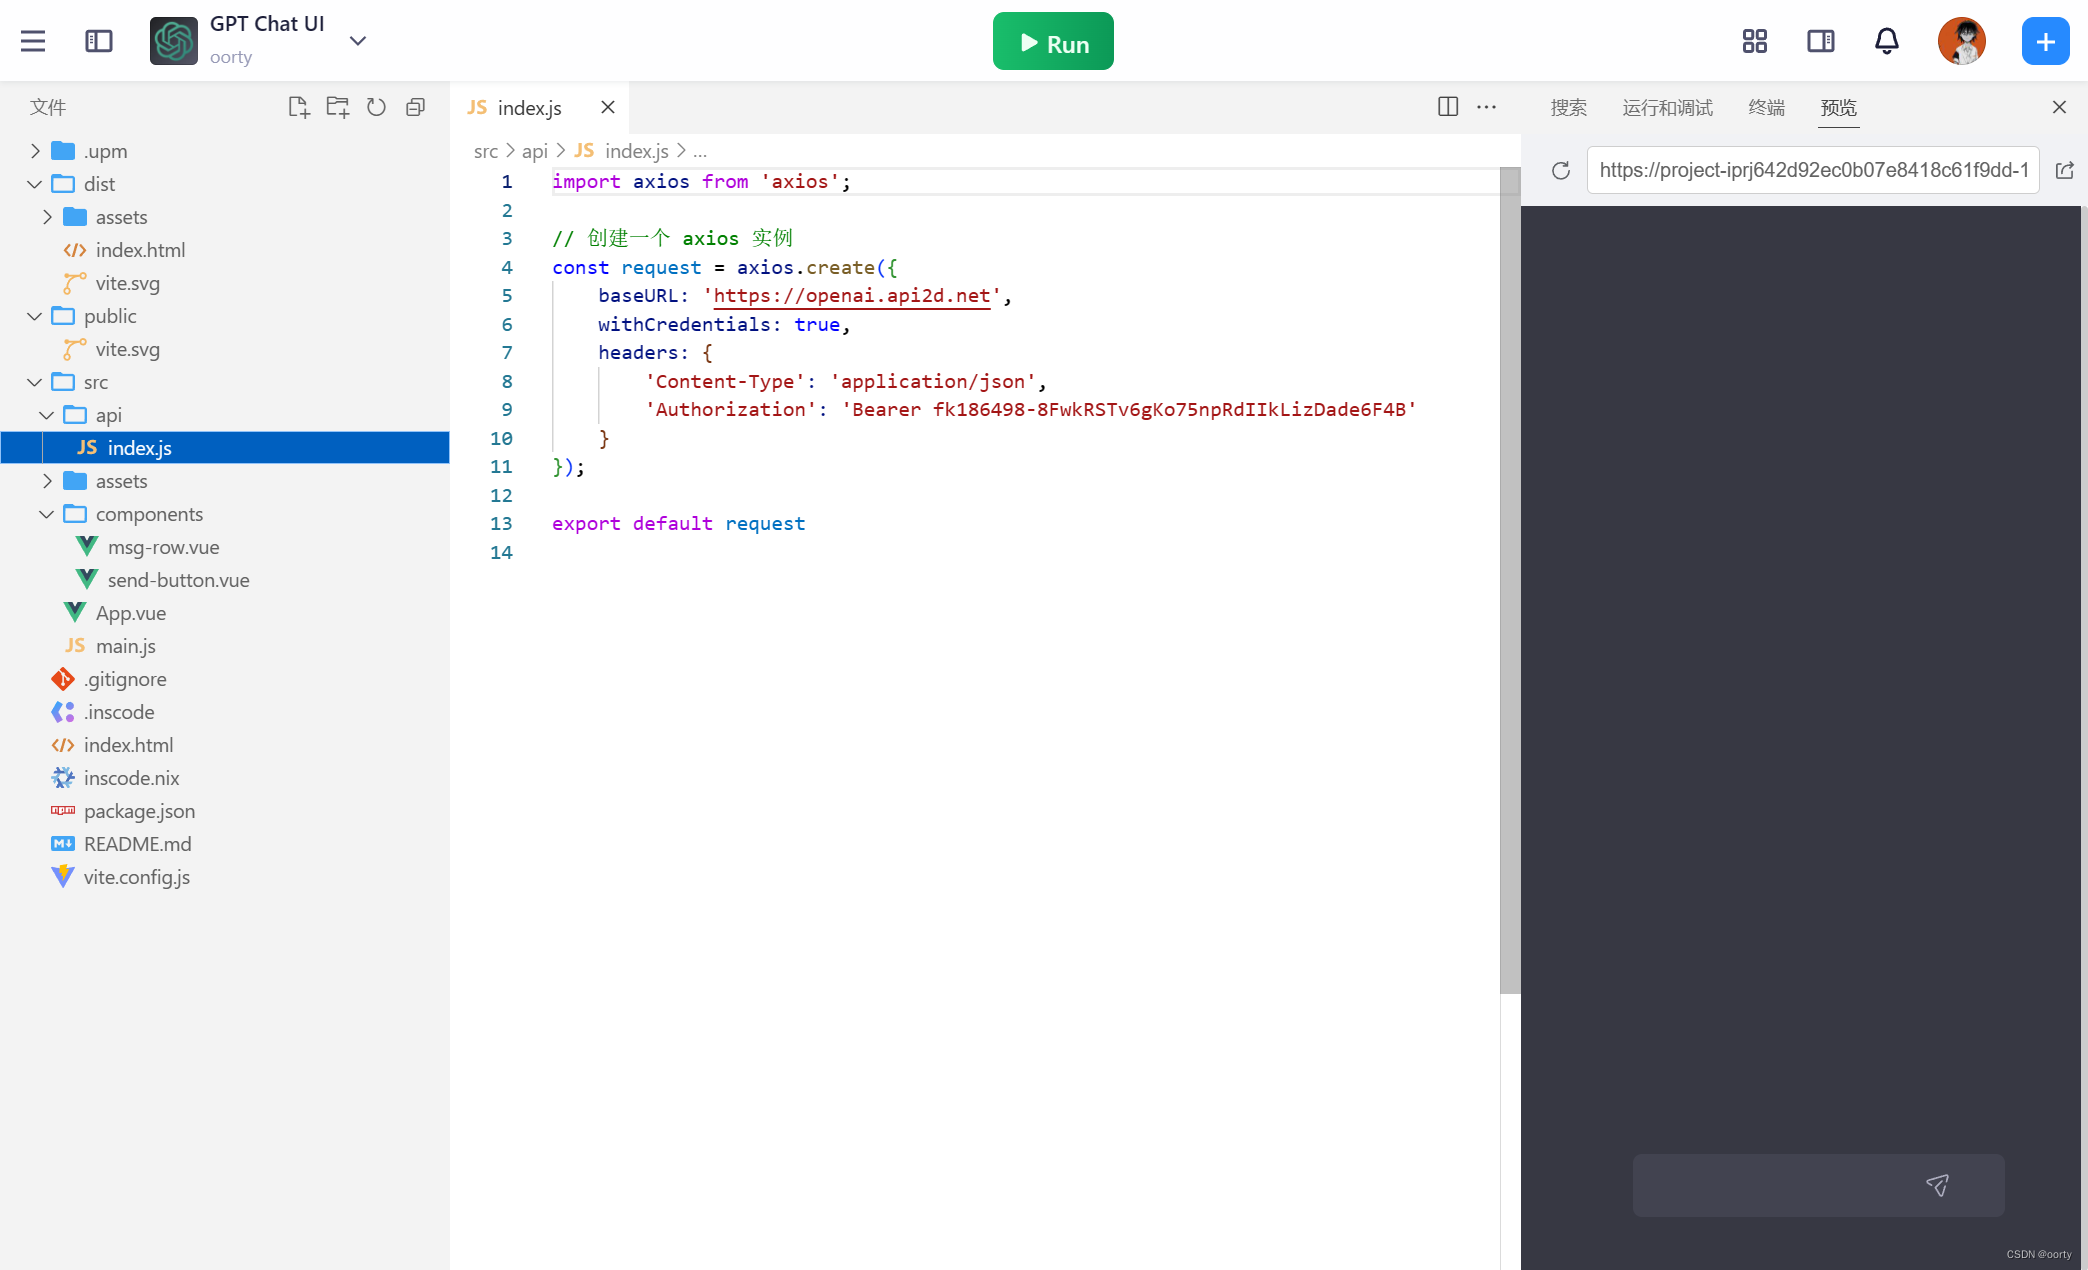Open the user avatar profile
The height and width of the screenshot is (1270, 2088).
click(1962, 41)
